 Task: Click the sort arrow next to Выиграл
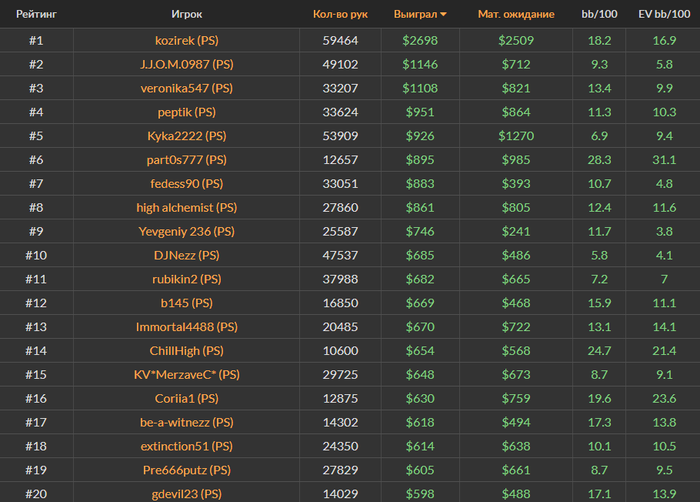pos(443,14)
